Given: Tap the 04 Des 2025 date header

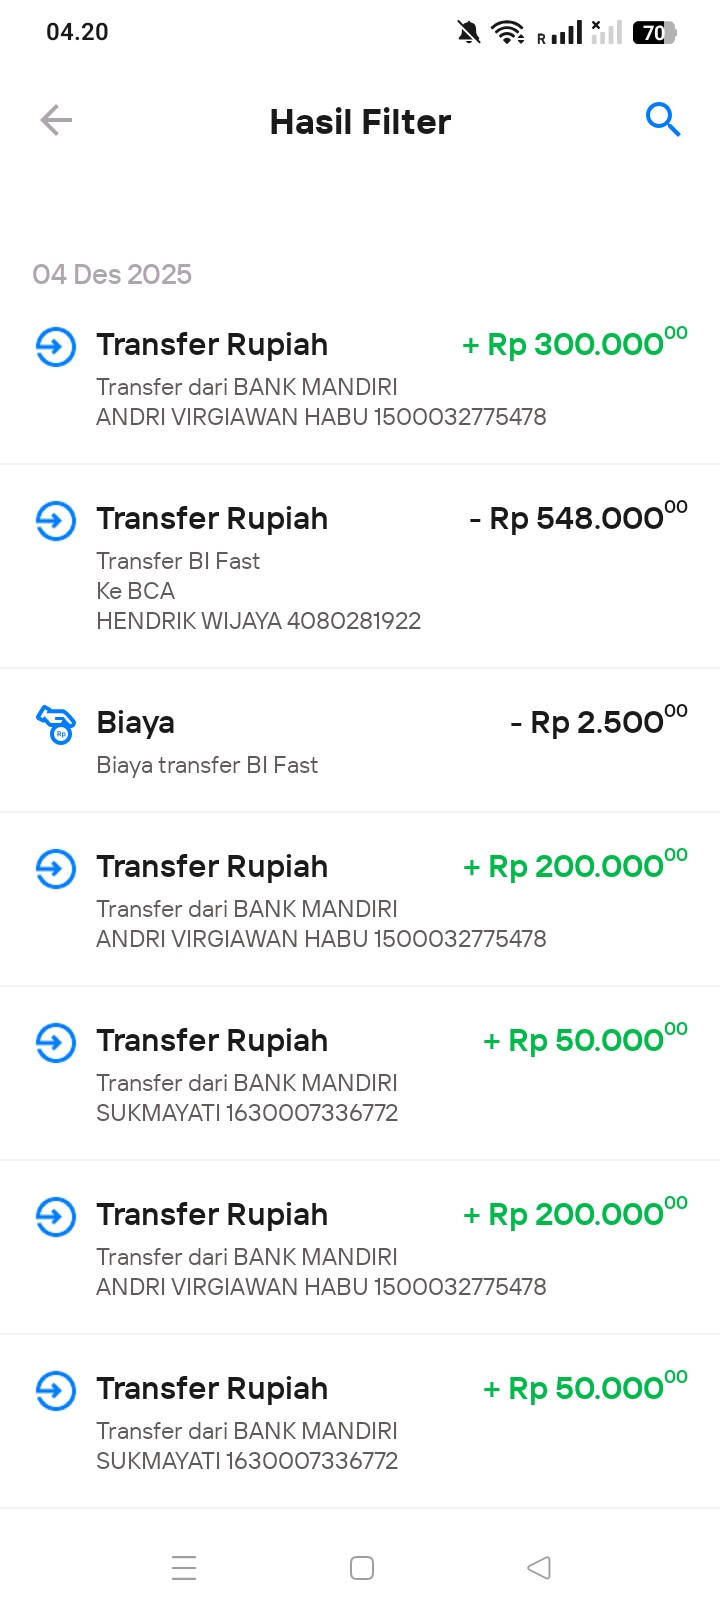Looking at the screenshot, I should pos(112,274).
